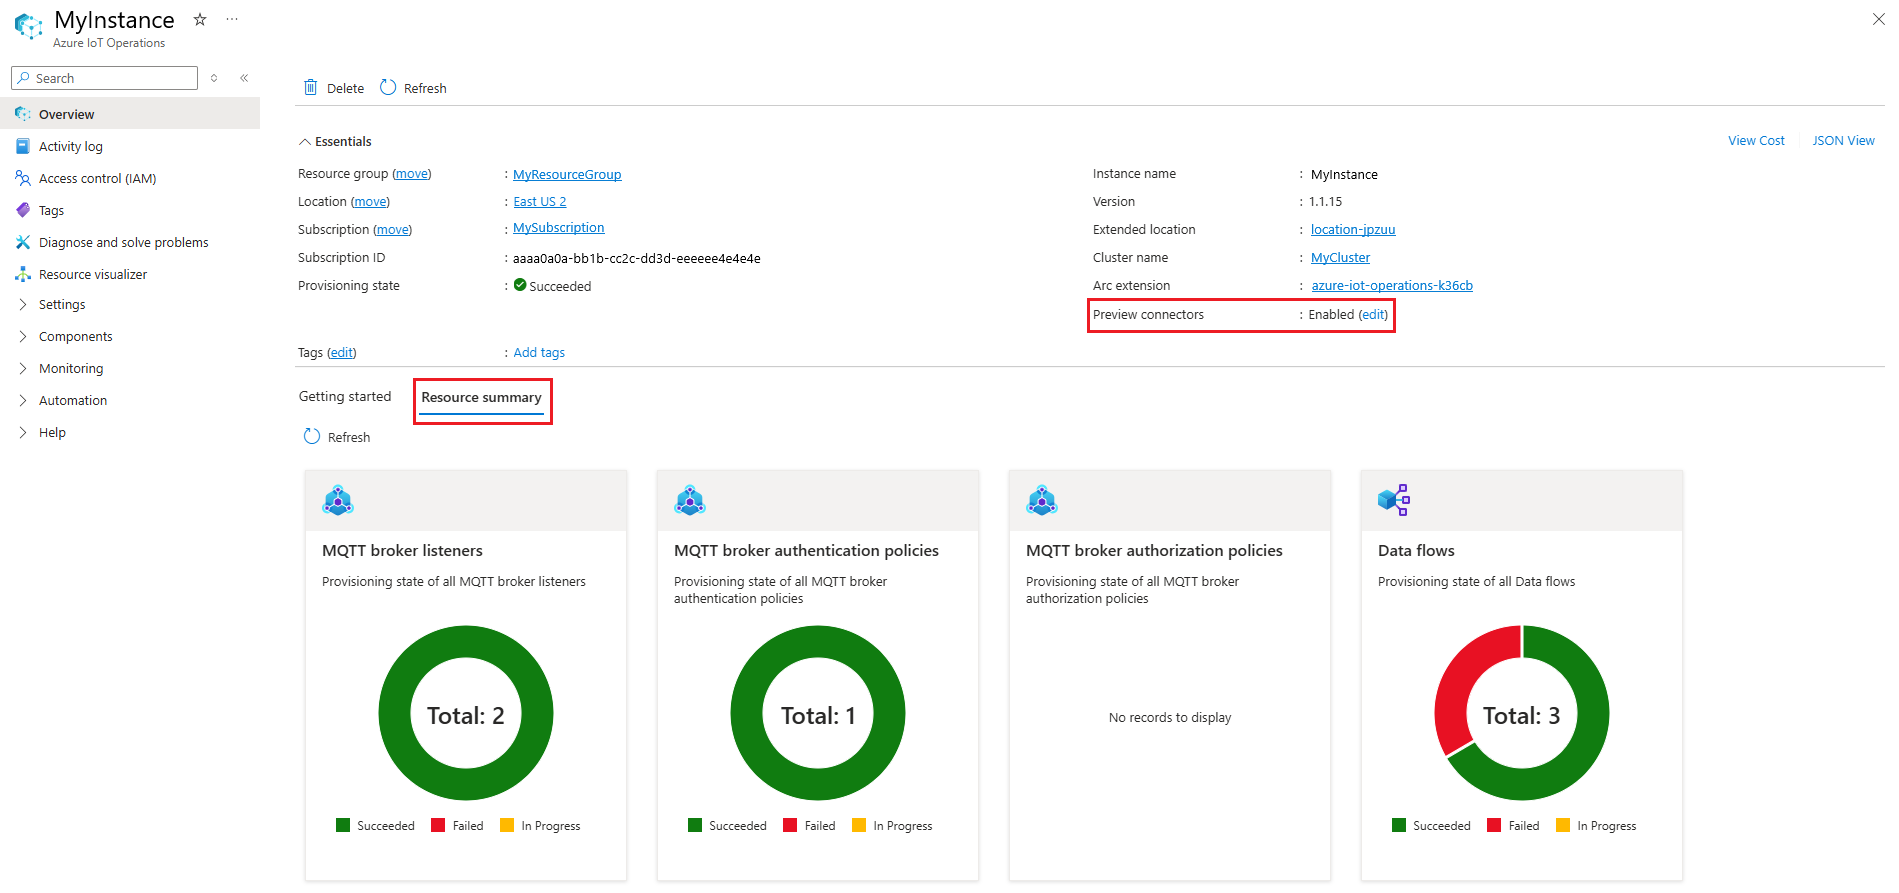1899x893 pixels.
Task: Click the MQTT broker listeners donut chart
Action: click(466, 713)
